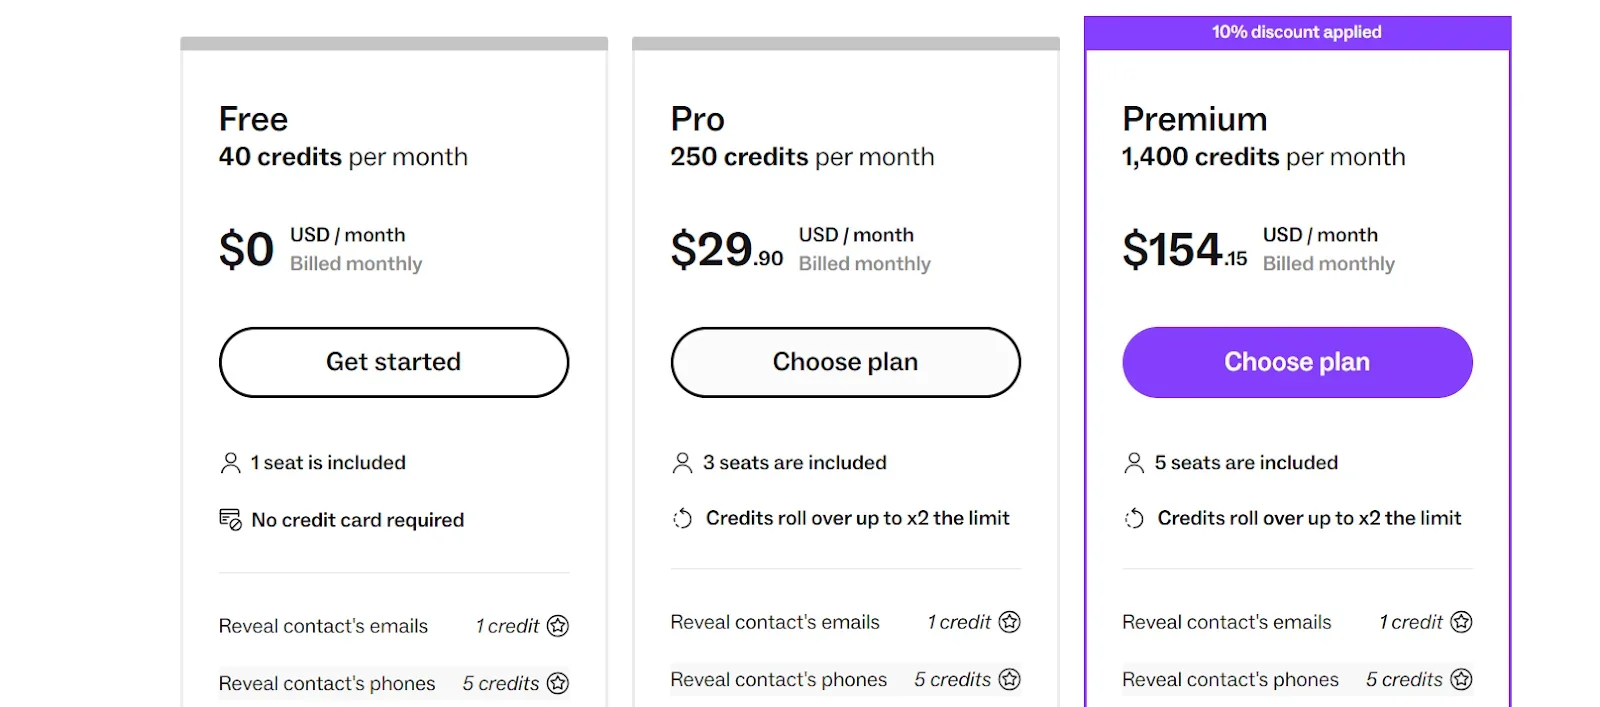This screenshot has height=707, width=1600.
Task: Click the seat icon under Pro plan
Action: coord(683,463)
